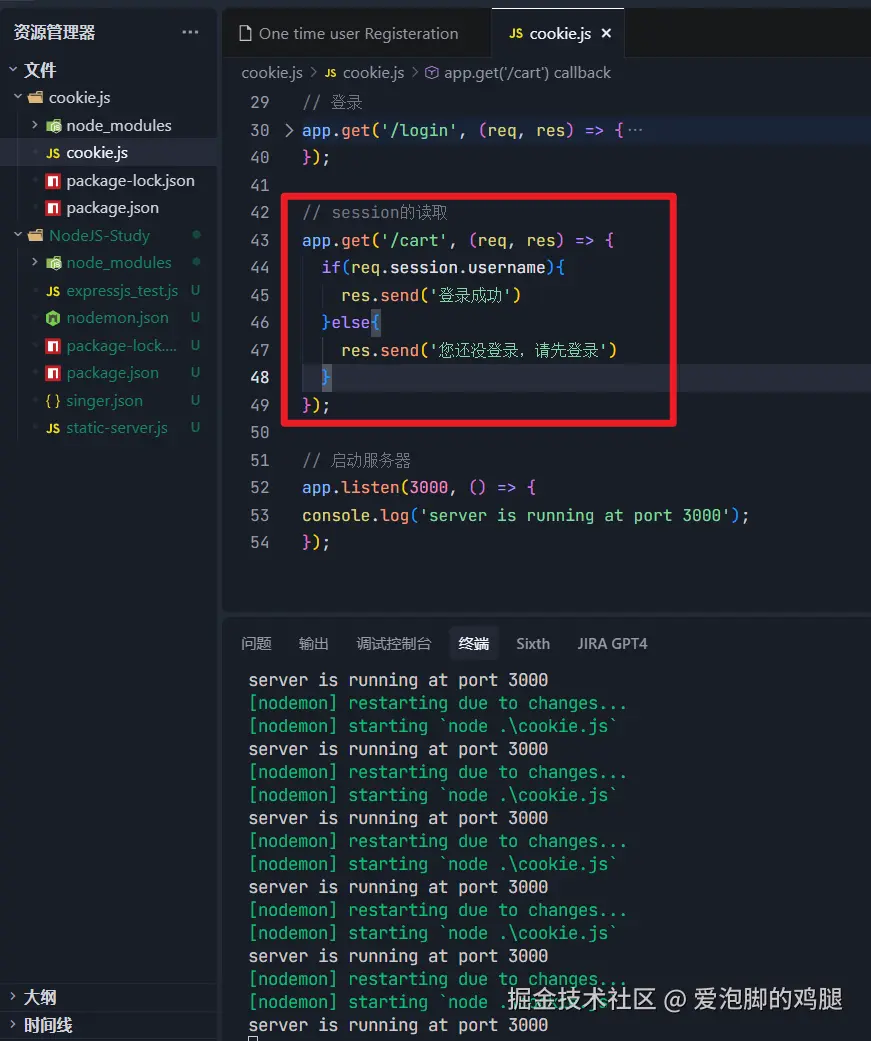Click JS icon of static-server.js

(x=53, y=428)
